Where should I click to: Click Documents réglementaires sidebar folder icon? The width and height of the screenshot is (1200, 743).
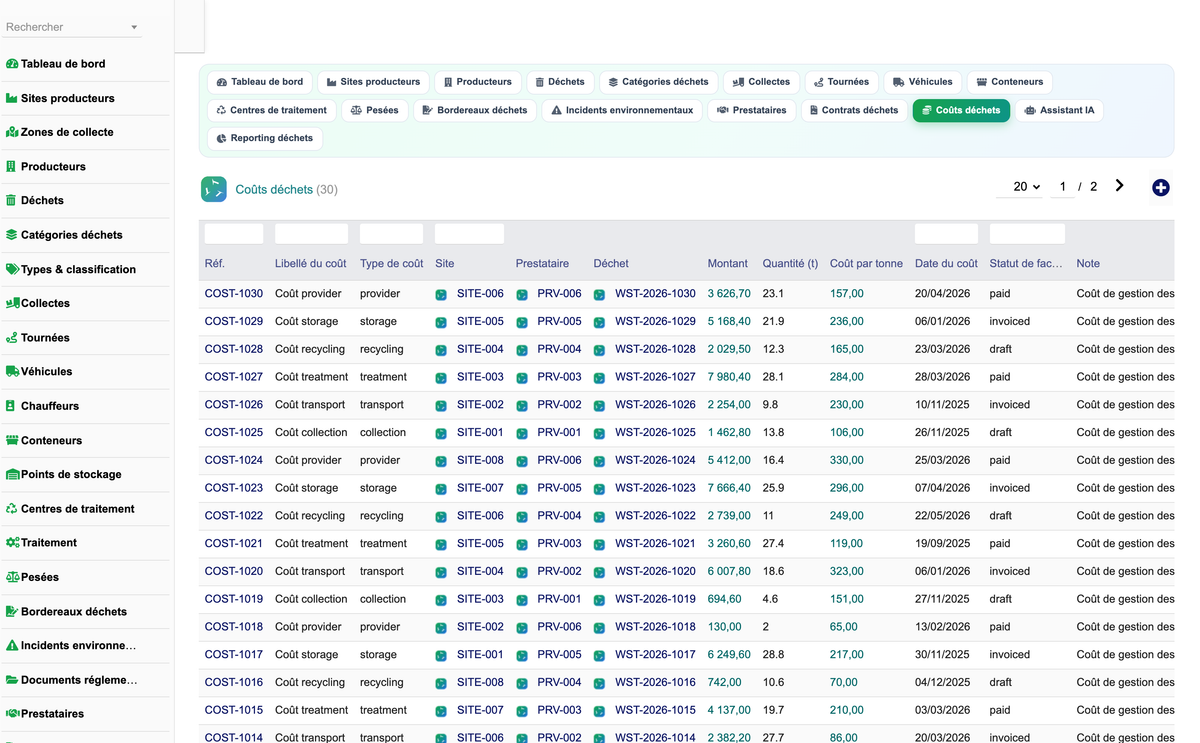[12, 679]
